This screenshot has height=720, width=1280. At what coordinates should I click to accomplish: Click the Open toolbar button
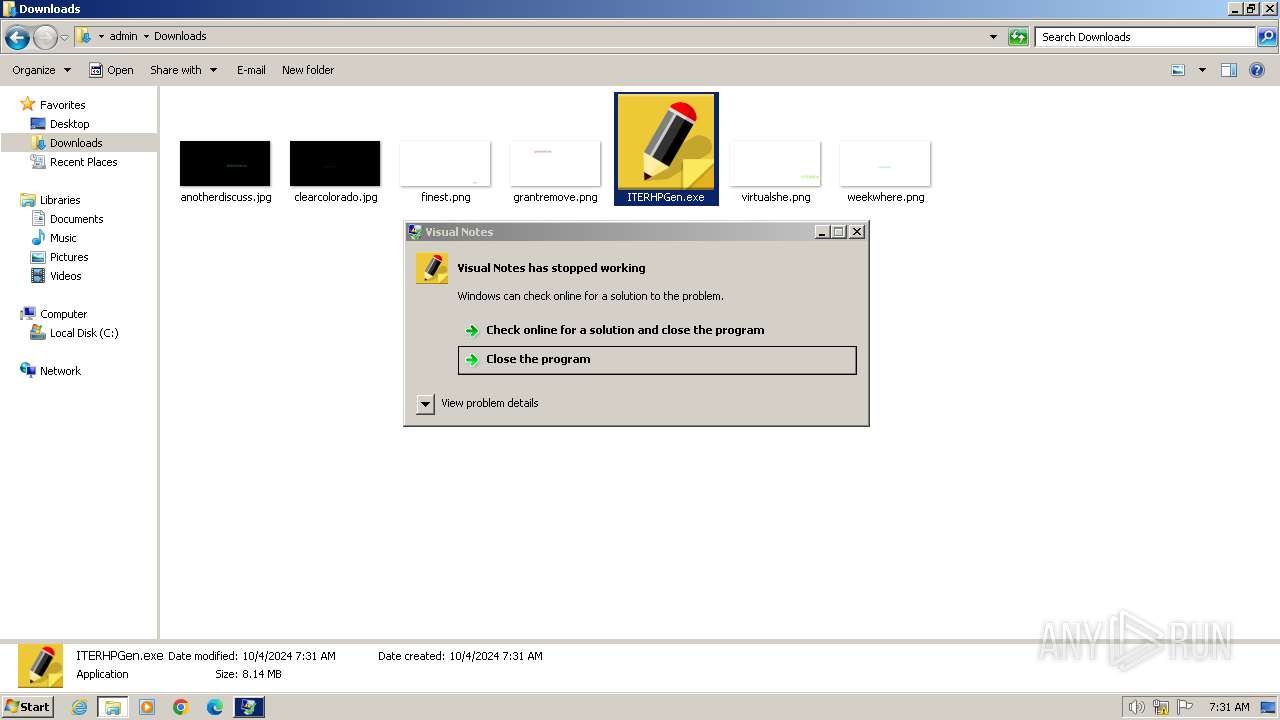(111, 70)
